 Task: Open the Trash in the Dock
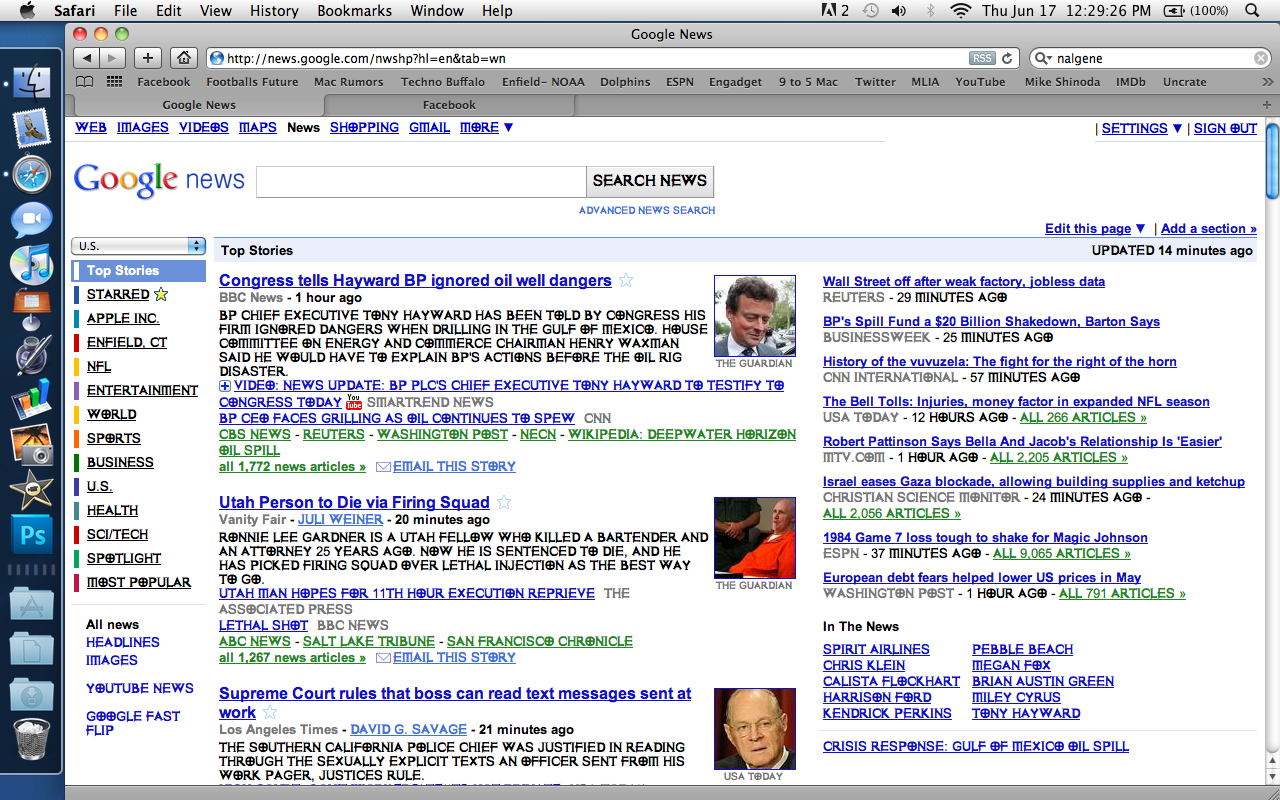click(31, 741)
